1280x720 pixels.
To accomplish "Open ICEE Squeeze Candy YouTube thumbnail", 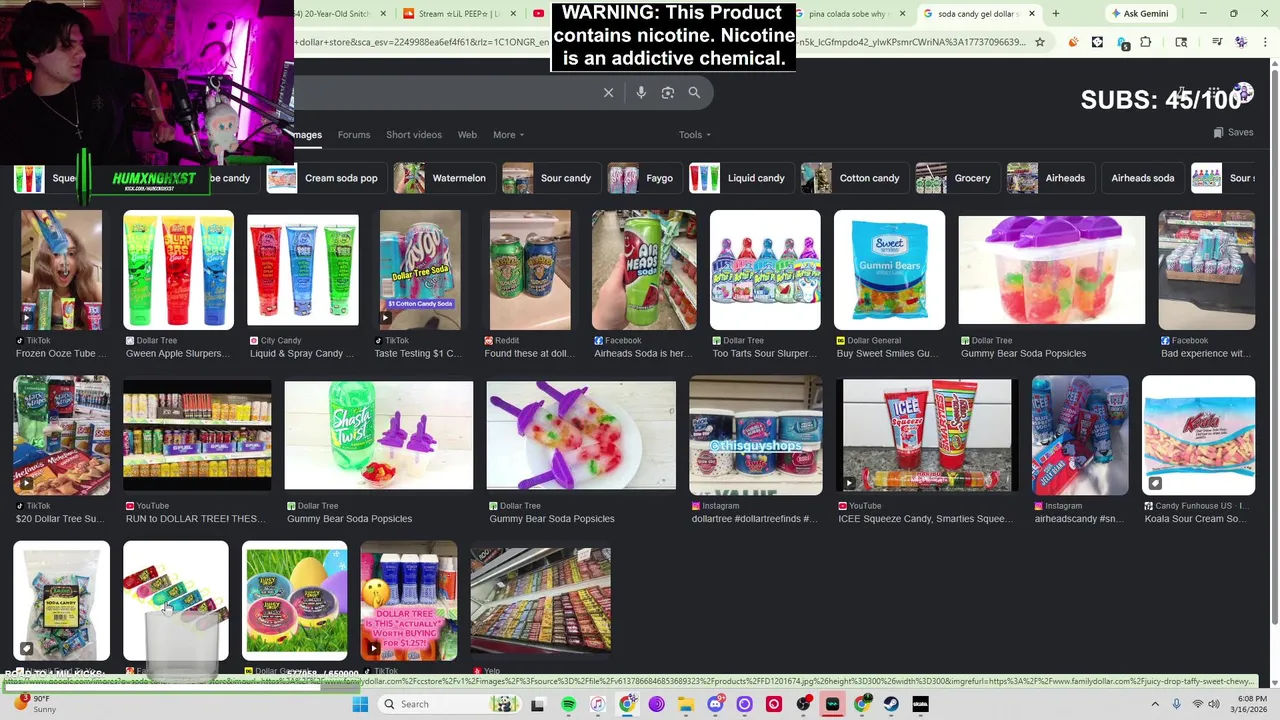I will point(926,435).
